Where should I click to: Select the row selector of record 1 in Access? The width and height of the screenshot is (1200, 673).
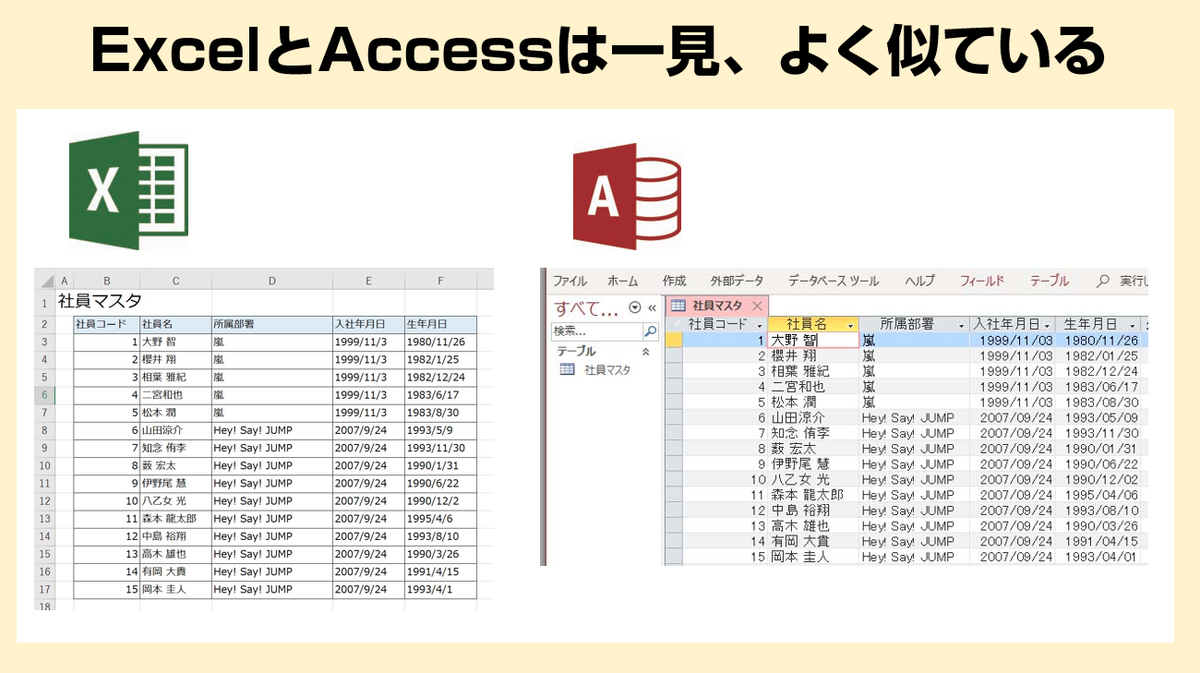click(675, 340)
